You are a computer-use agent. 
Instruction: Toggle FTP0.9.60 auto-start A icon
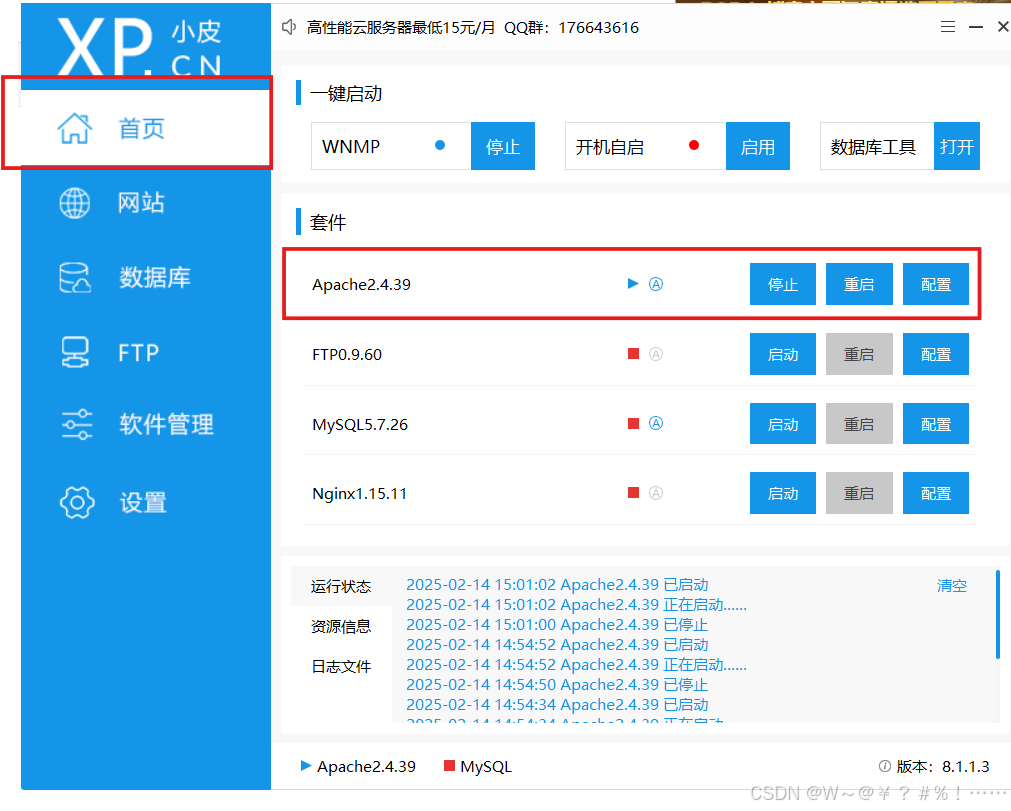click(x=656, y=354)
